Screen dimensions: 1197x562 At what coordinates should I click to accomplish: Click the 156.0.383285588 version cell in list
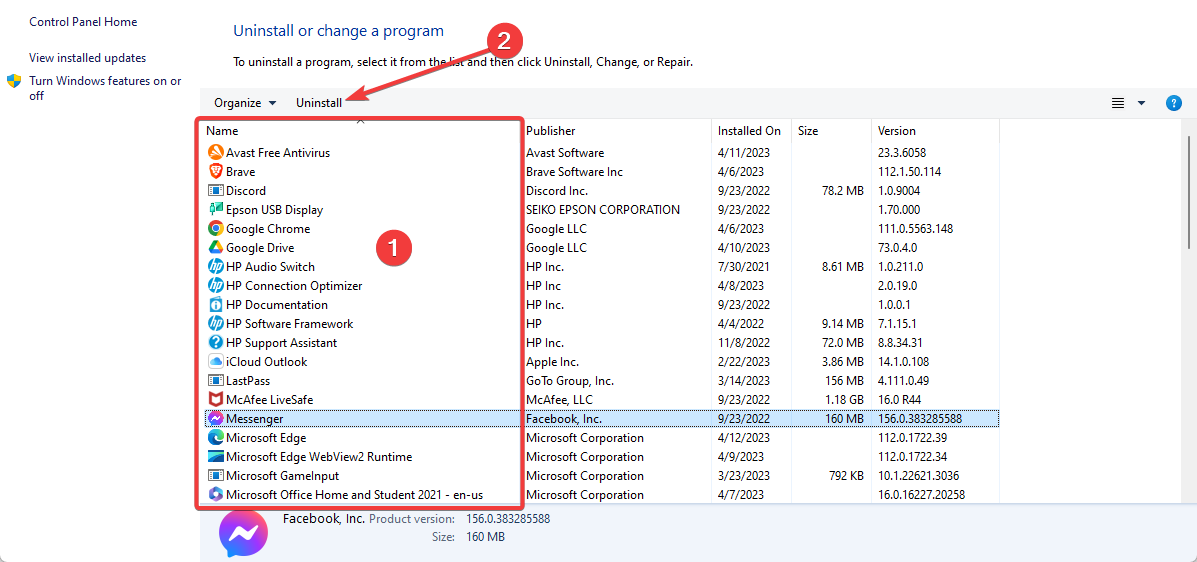pos(920,418)
